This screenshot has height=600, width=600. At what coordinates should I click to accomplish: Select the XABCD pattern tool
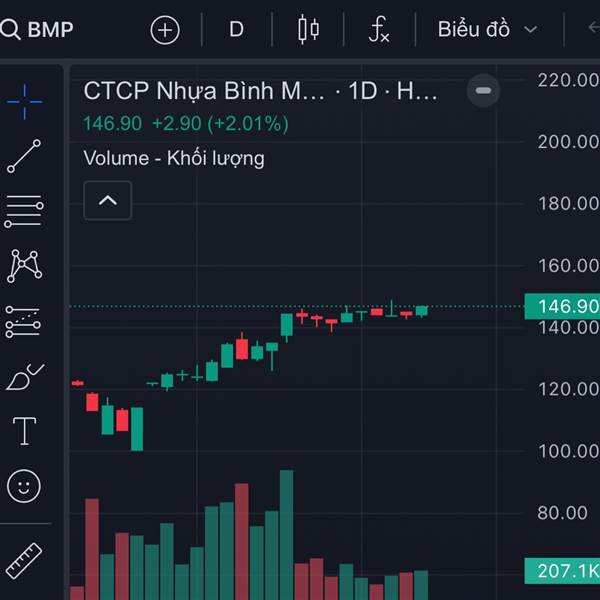(x=24, y=266)
